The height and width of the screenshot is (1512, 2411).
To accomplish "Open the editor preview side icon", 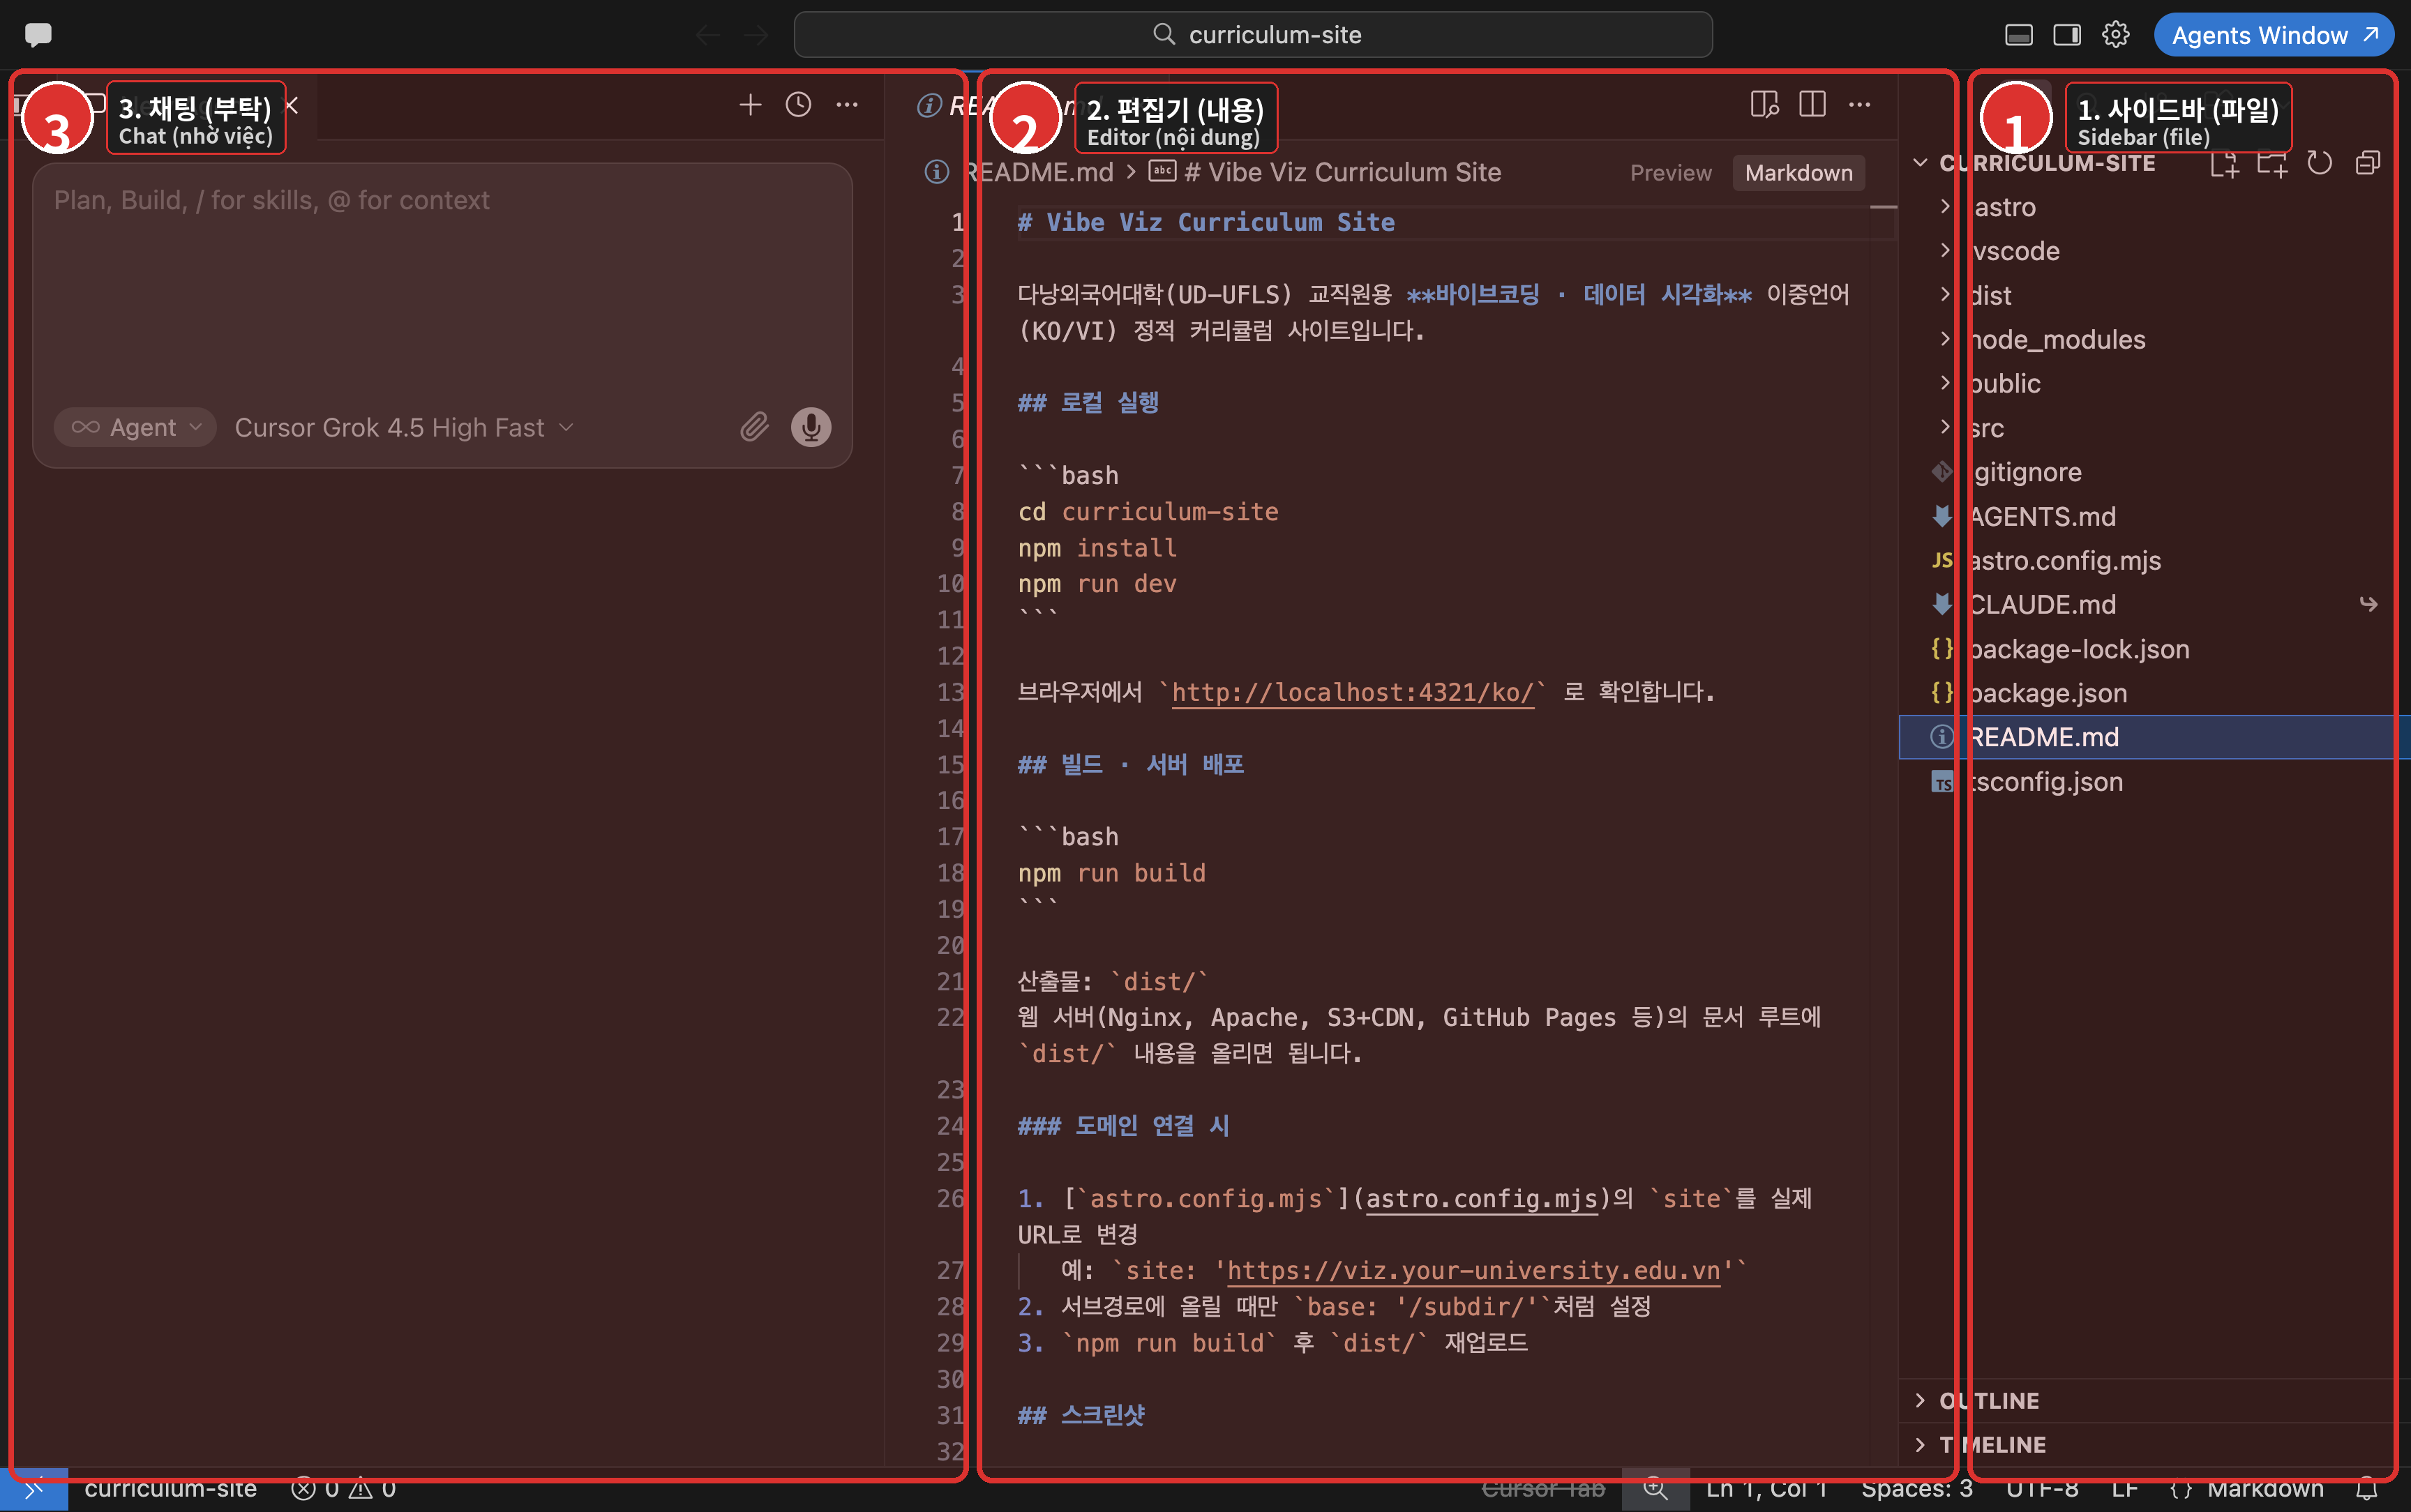I will point(1764,104).
